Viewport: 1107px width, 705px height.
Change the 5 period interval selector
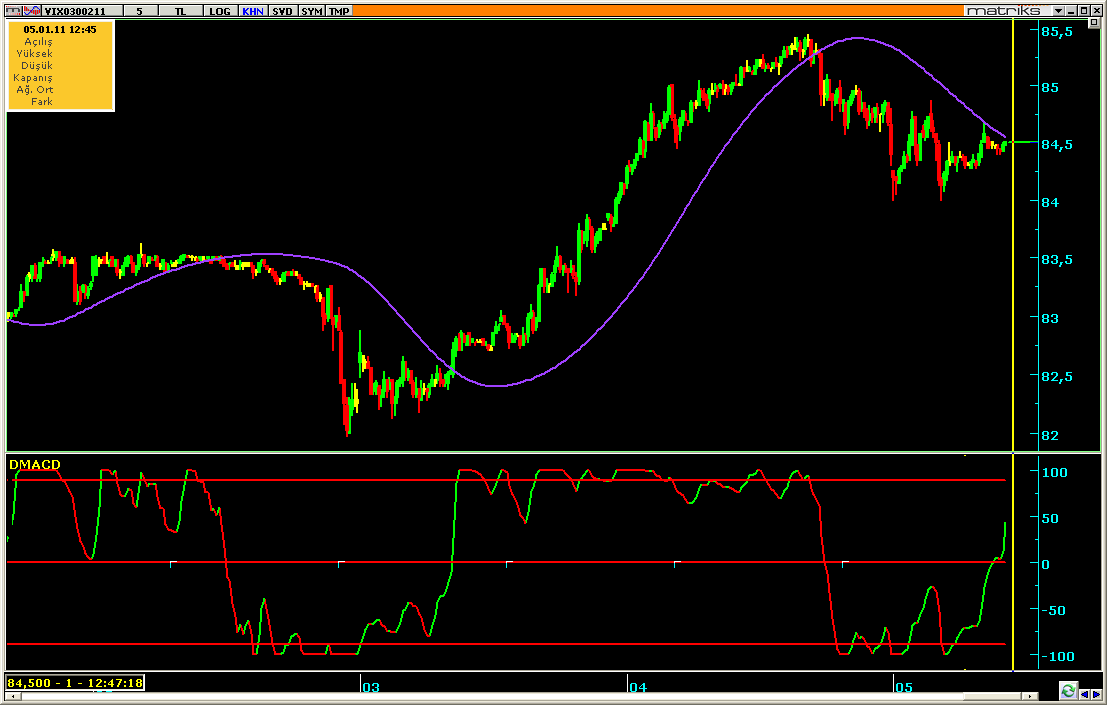click(140, 10)
